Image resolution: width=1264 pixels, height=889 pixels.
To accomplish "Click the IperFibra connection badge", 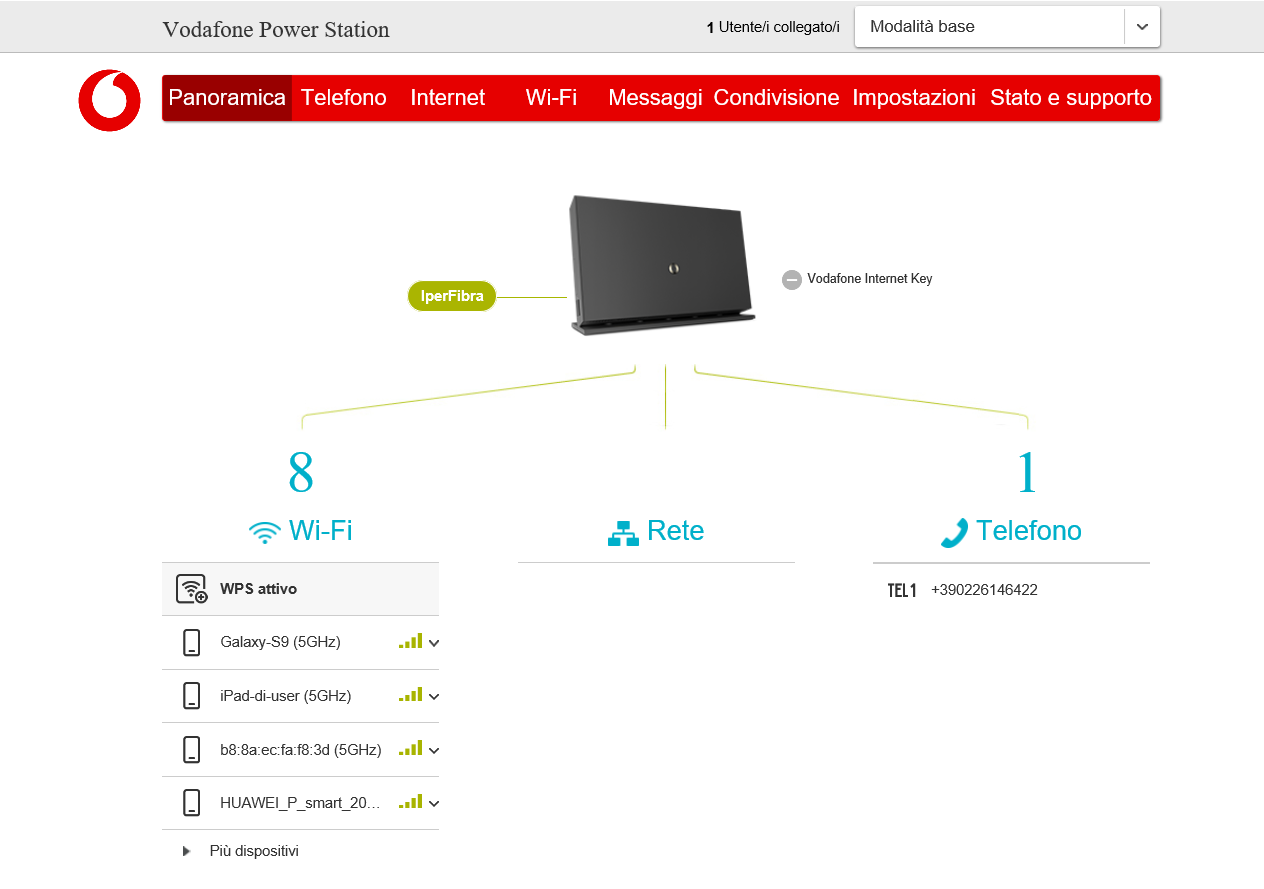I will (x=452, y=296).
